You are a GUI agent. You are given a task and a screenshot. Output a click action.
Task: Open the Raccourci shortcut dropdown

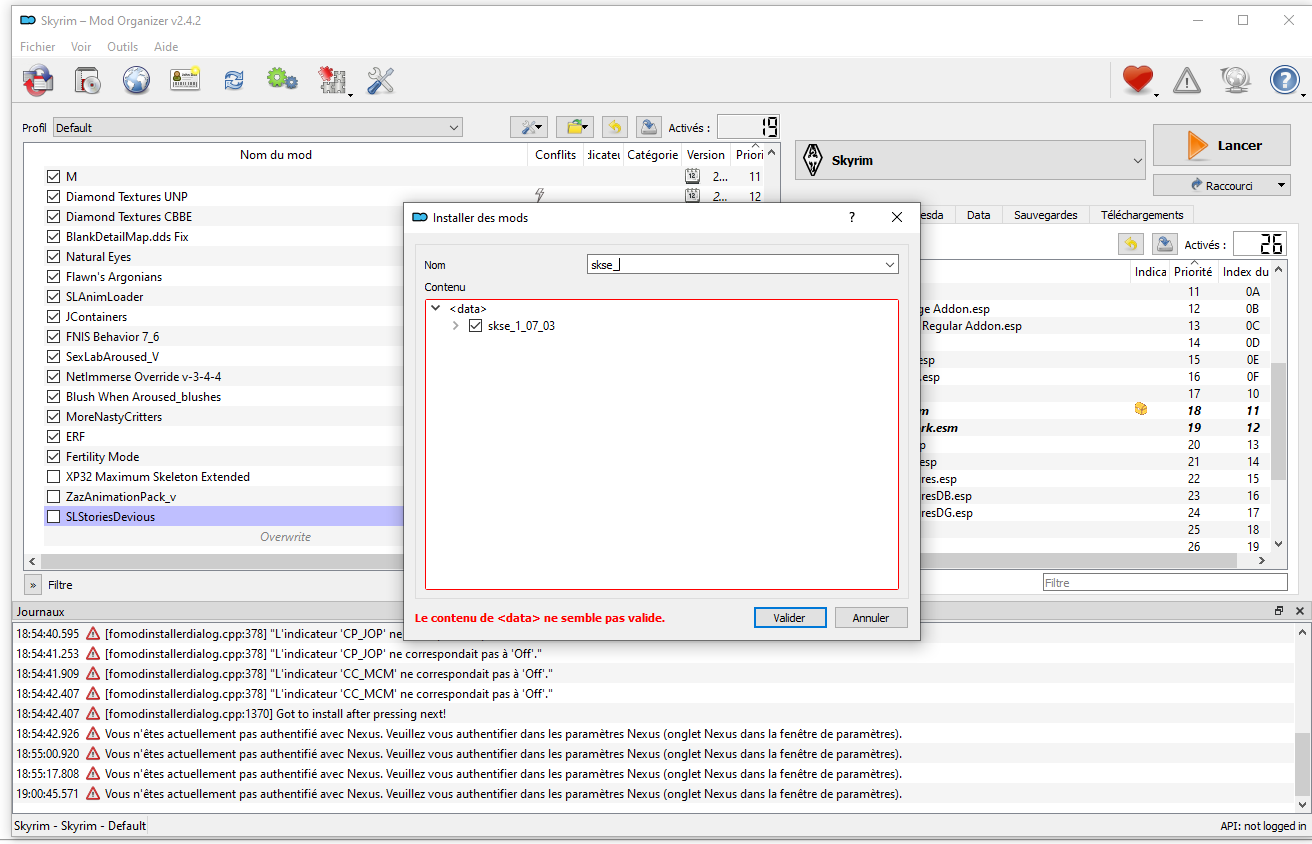tap(1222, 185)
